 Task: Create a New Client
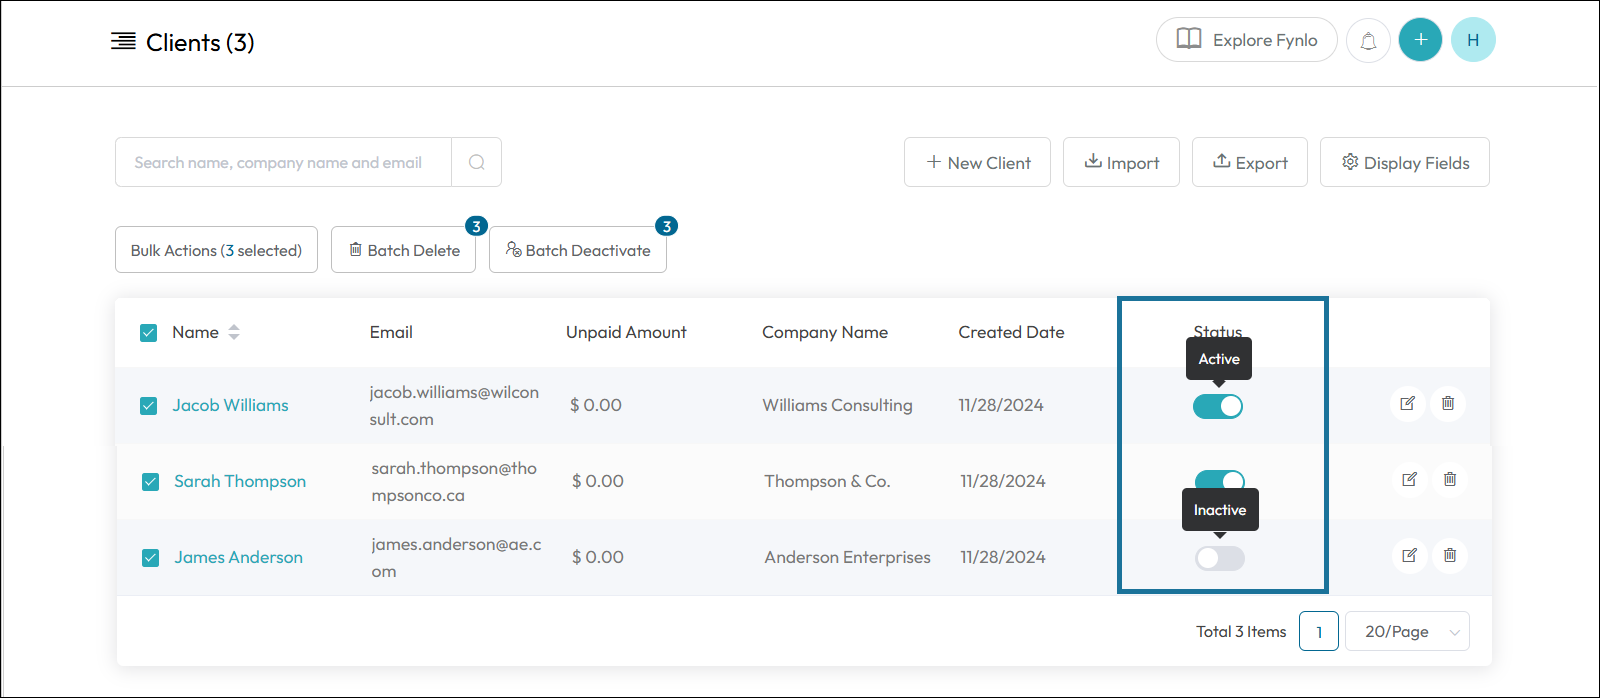(x=977, y=162)
